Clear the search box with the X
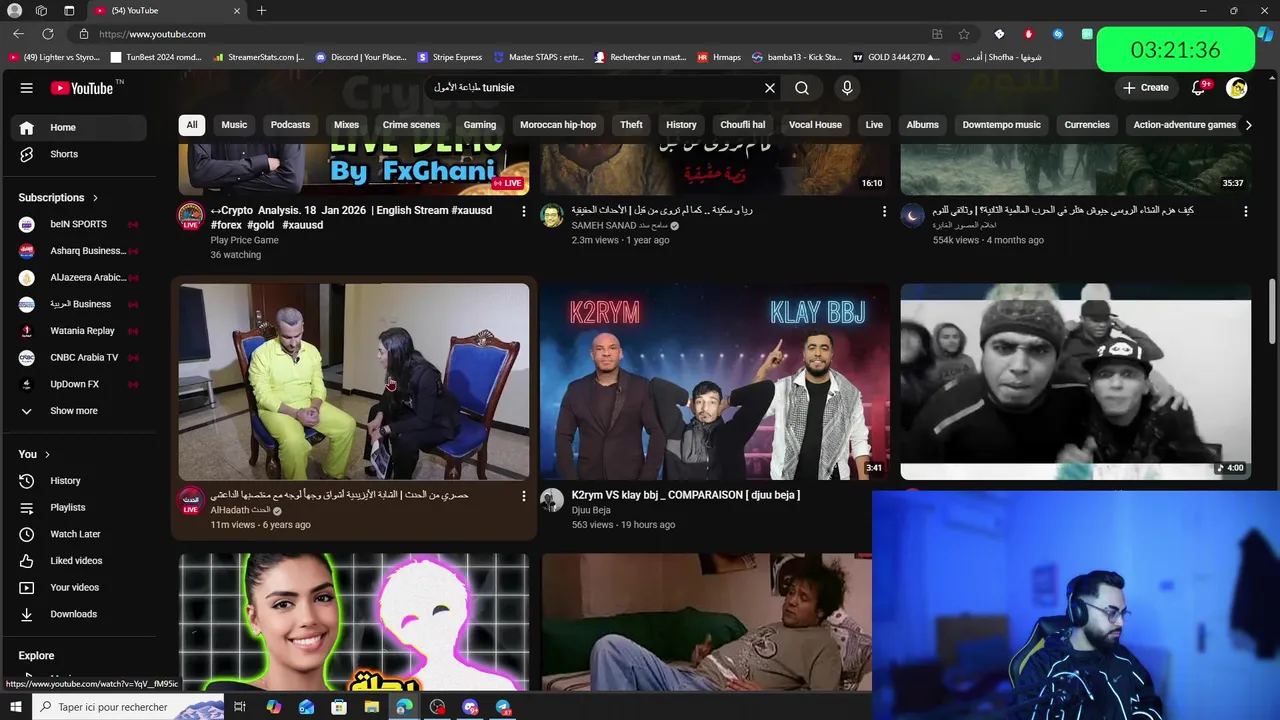Screen dimensions: 1280x720 (x=770, y=88)
